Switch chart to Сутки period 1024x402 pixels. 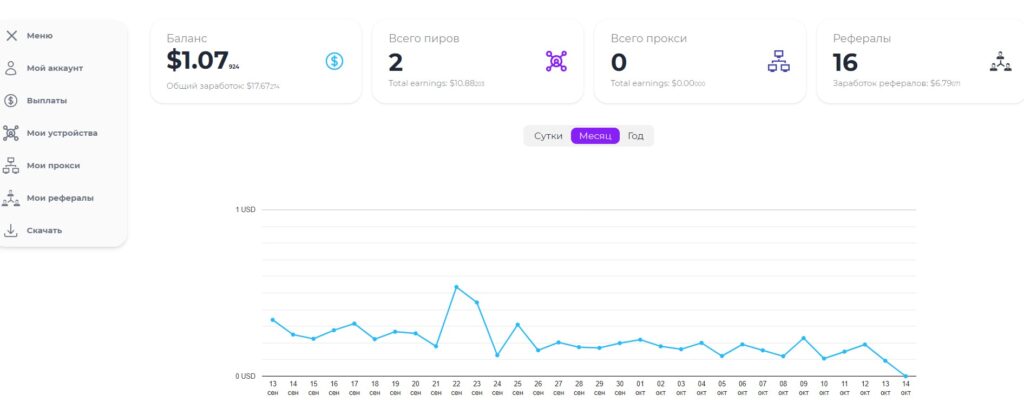[x=548, y=136]
